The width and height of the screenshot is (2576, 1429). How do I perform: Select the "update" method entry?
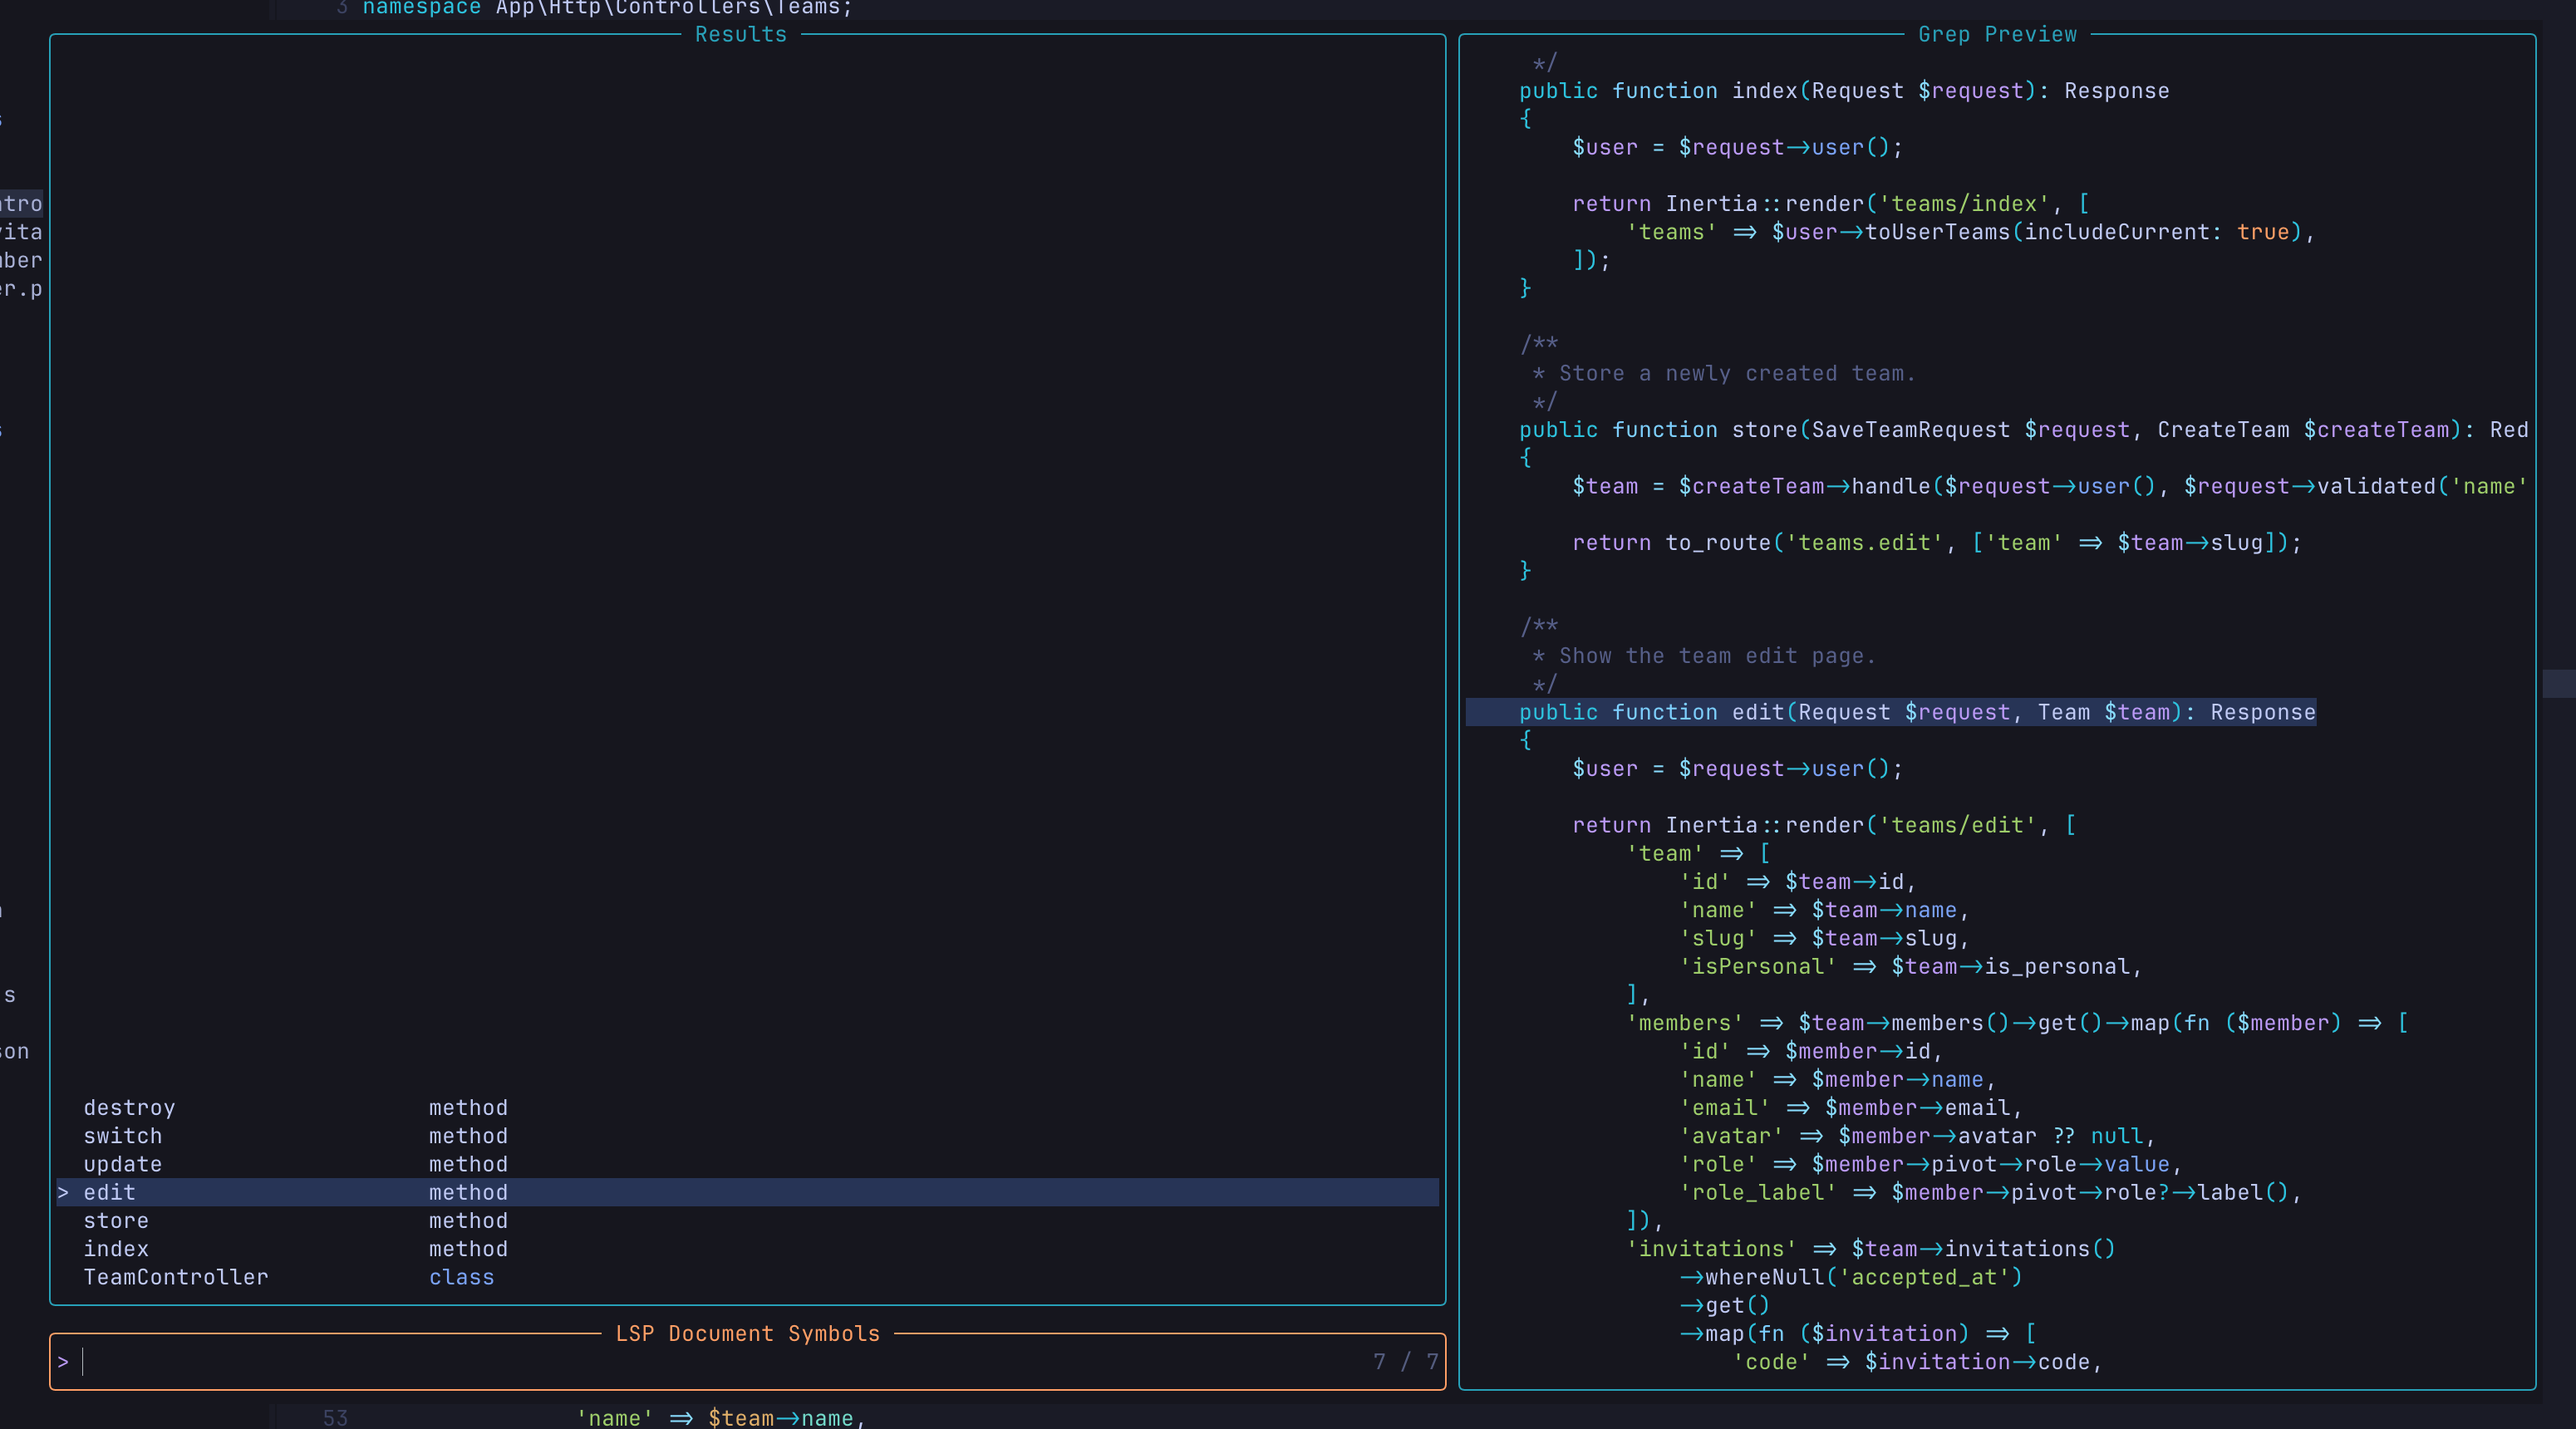(x=122, y=1164)
